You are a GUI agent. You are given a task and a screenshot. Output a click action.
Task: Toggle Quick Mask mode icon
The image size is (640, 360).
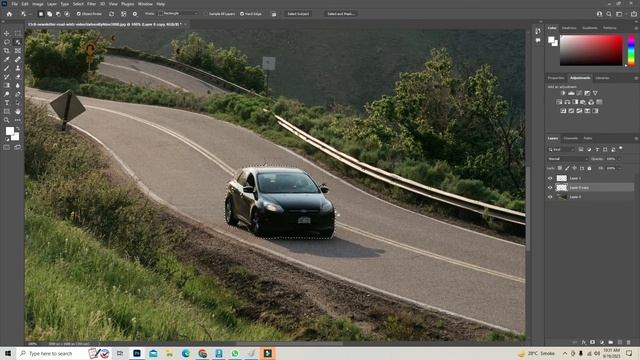point(7,147)
